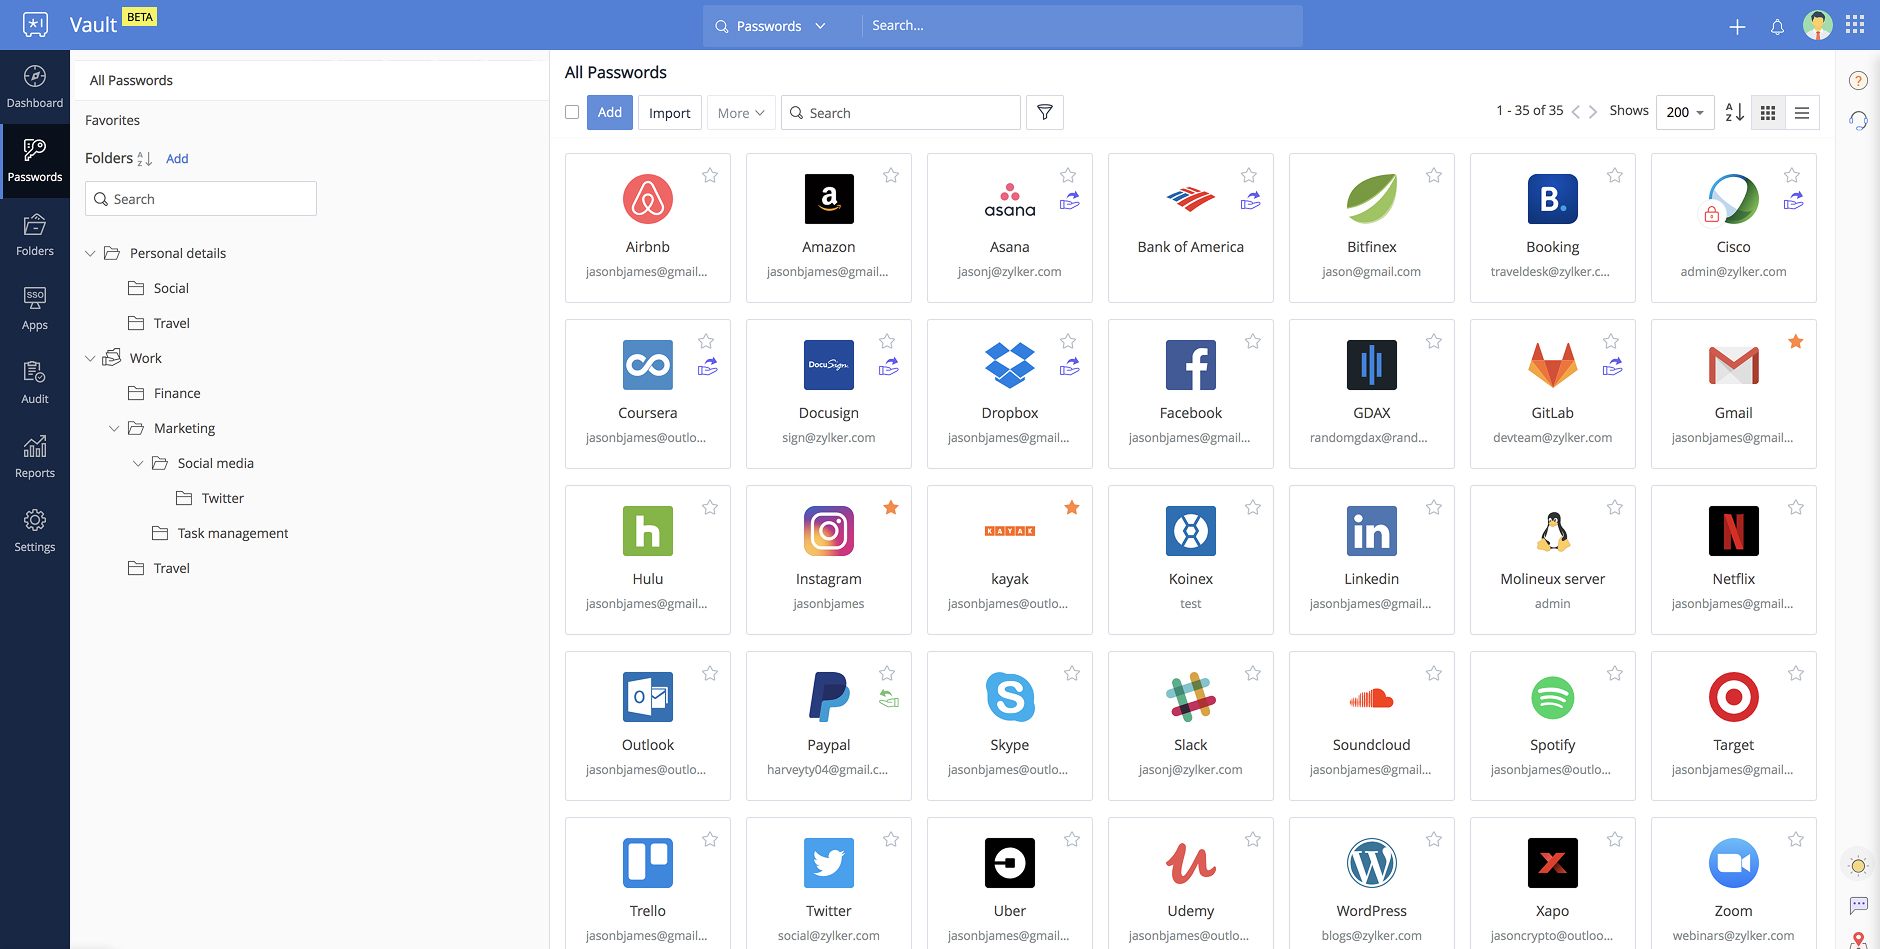Viewport: 1880px width, 949px height.
Task: Select the SSO Apps icon in the sidebar
Action: (35, 305)
